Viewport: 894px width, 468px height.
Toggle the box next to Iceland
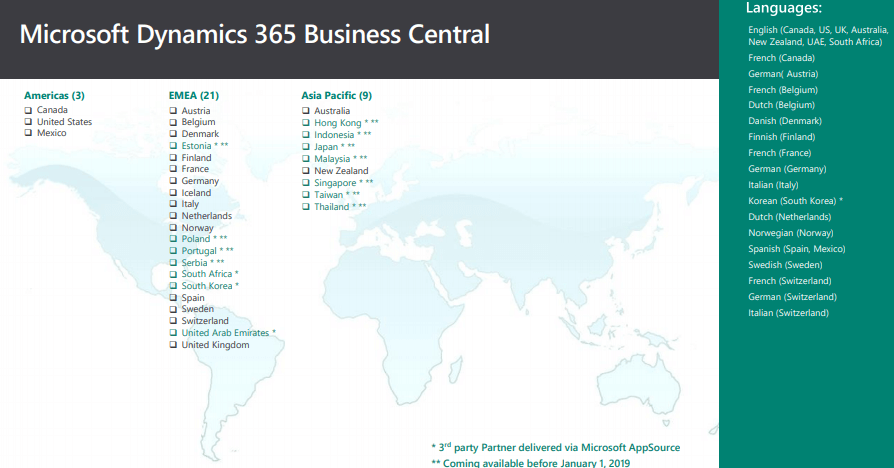coord(173,193)
